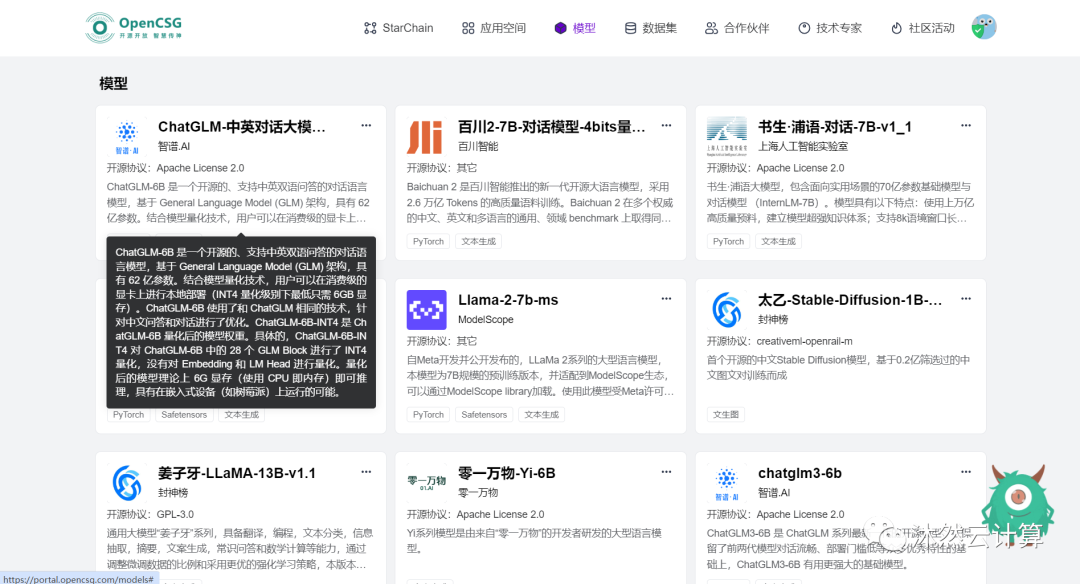Go to the 数据集 section
Screen dimensions: 1080x584
pyautogui.click(x=651, y=28)
